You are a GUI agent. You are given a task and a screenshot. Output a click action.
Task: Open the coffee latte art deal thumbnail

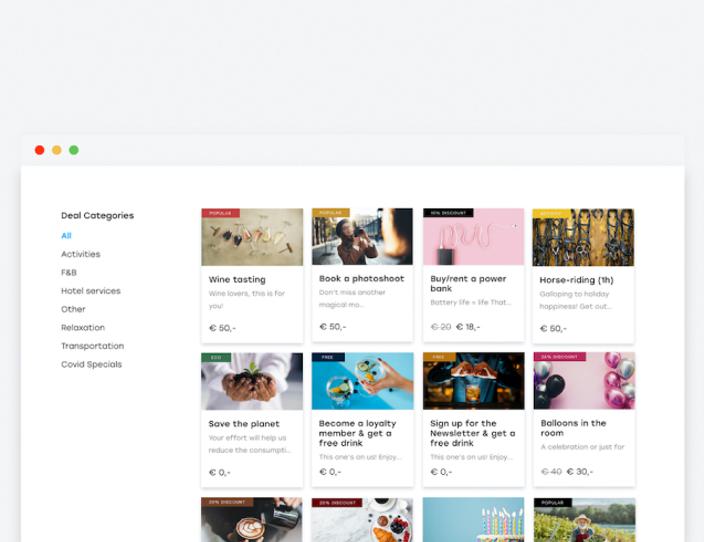tap(252, 522)
